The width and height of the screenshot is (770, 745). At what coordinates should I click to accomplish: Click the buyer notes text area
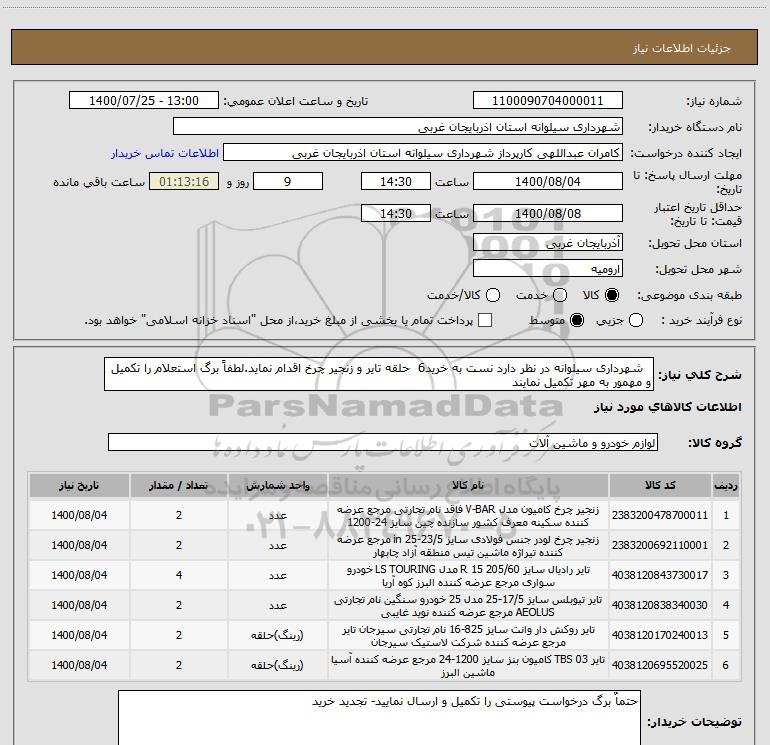point(379,717)
